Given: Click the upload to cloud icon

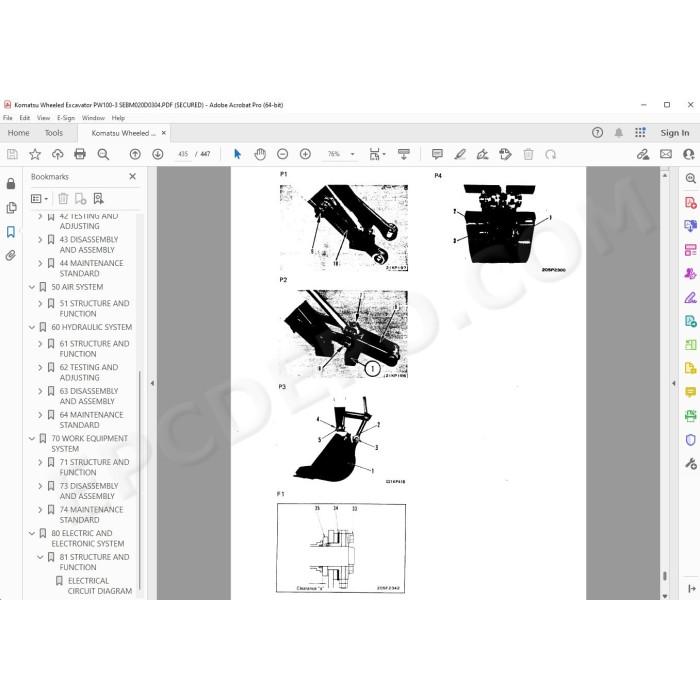Looking at the screenshot, I should (x=58, y=154).
